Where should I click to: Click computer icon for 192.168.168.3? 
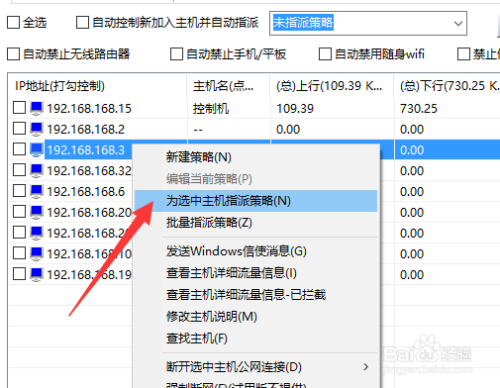[36, 150]
